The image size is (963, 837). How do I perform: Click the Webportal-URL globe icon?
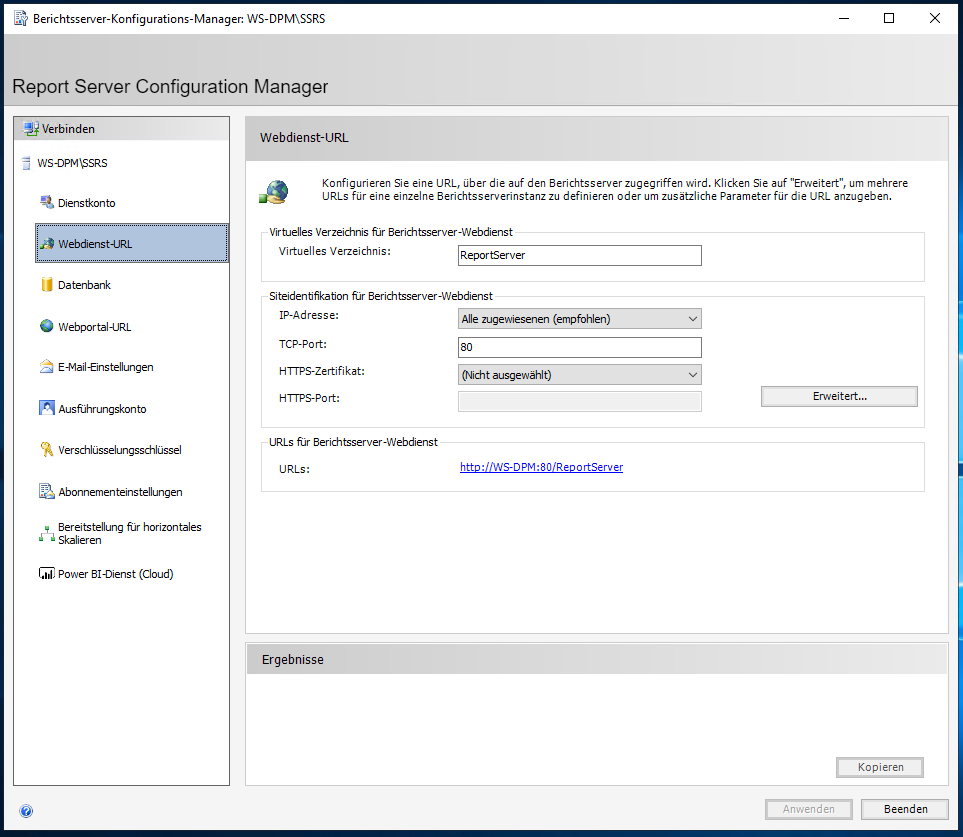click(x=47, y=326)
